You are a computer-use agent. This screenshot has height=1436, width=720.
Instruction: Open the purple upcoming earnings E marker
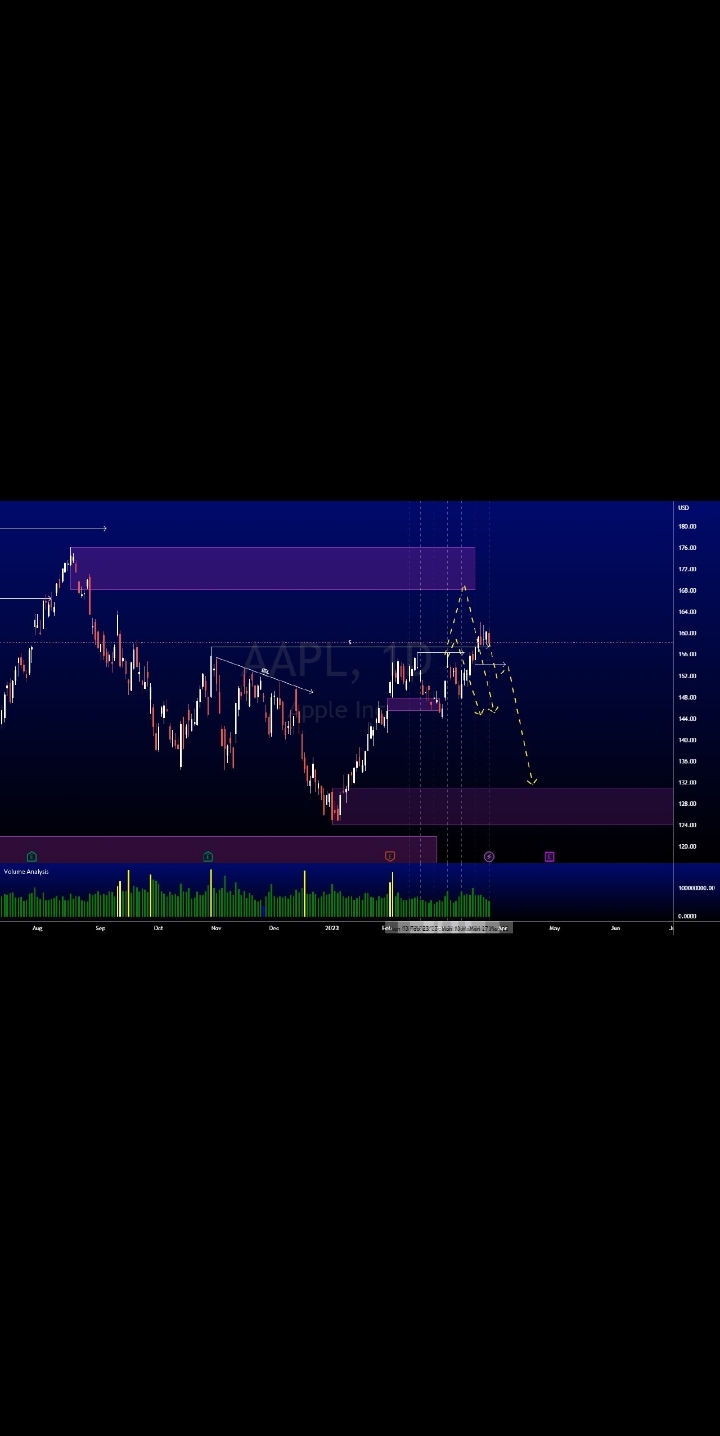[549, 856]
